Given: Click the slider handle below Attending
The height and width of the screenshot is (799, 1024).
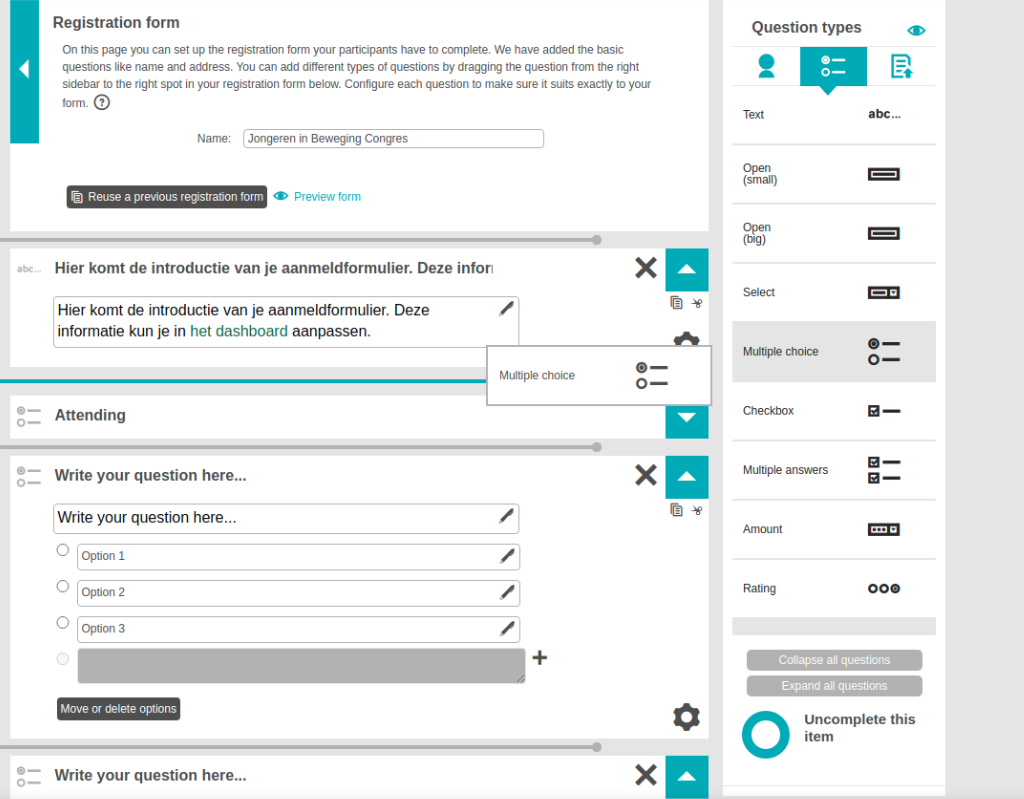Looking at the screenshot, I should click(596, 447).
